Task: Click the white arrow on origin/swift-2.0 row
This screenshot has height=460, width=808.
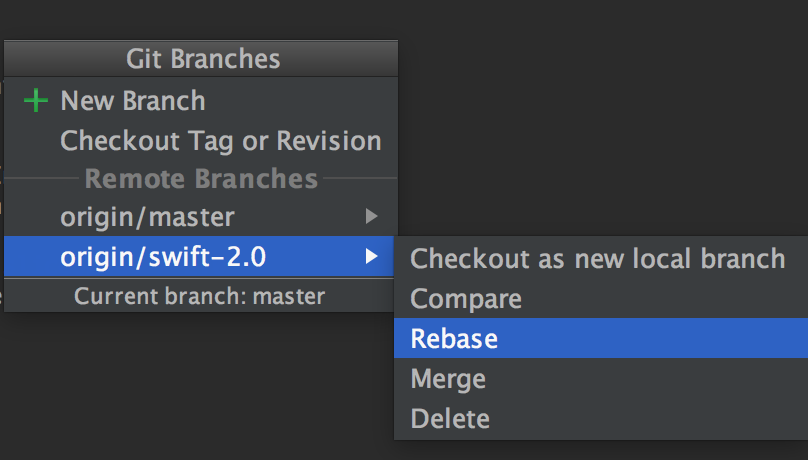Action: pyautogui.click(x=372, y=256)
